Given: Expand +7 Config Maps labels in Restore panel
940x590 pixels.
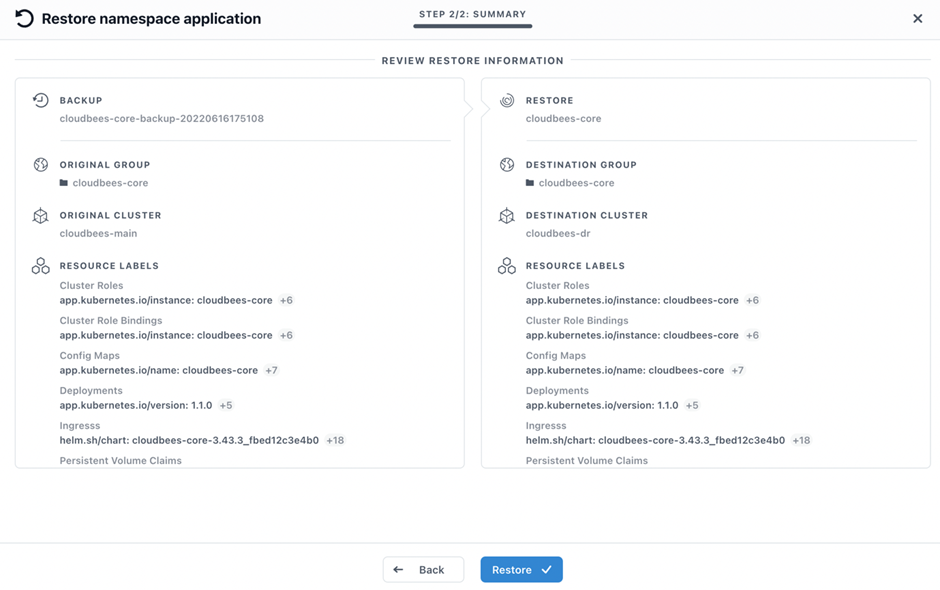Looking at the screenshot, I should [737, 371].
